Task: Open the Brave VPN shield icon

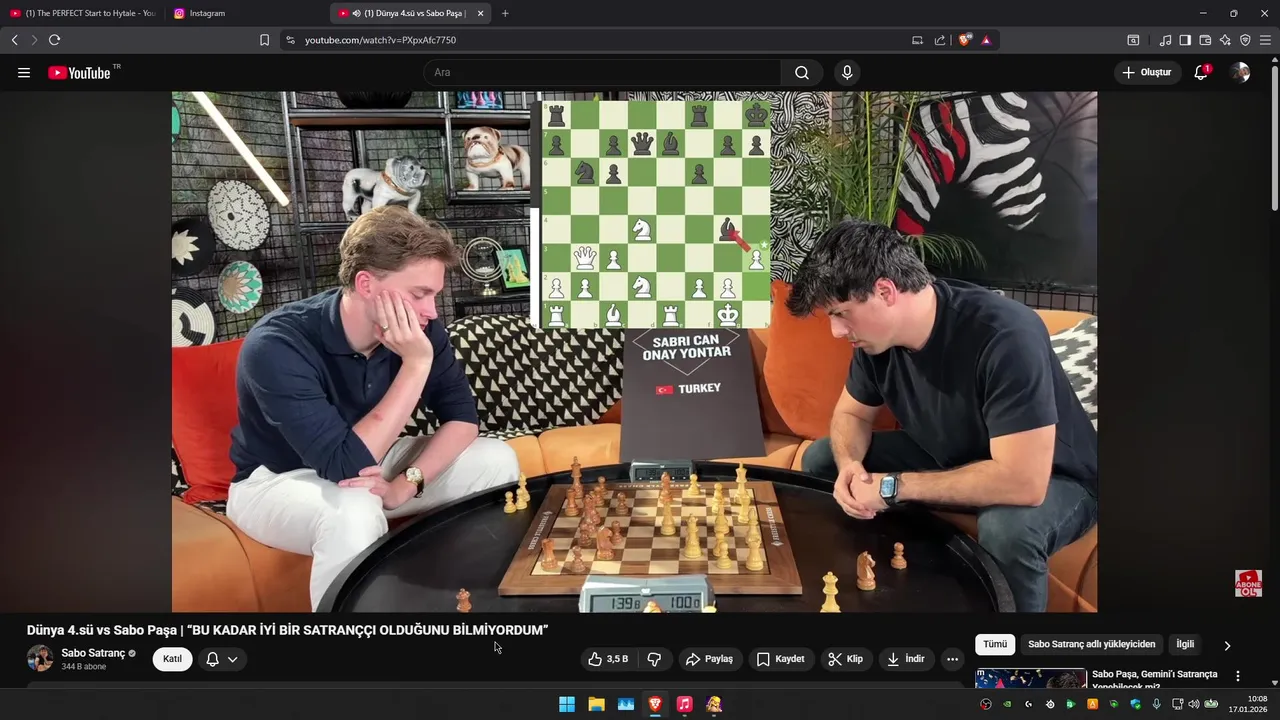Action: tap(1245, 40)
